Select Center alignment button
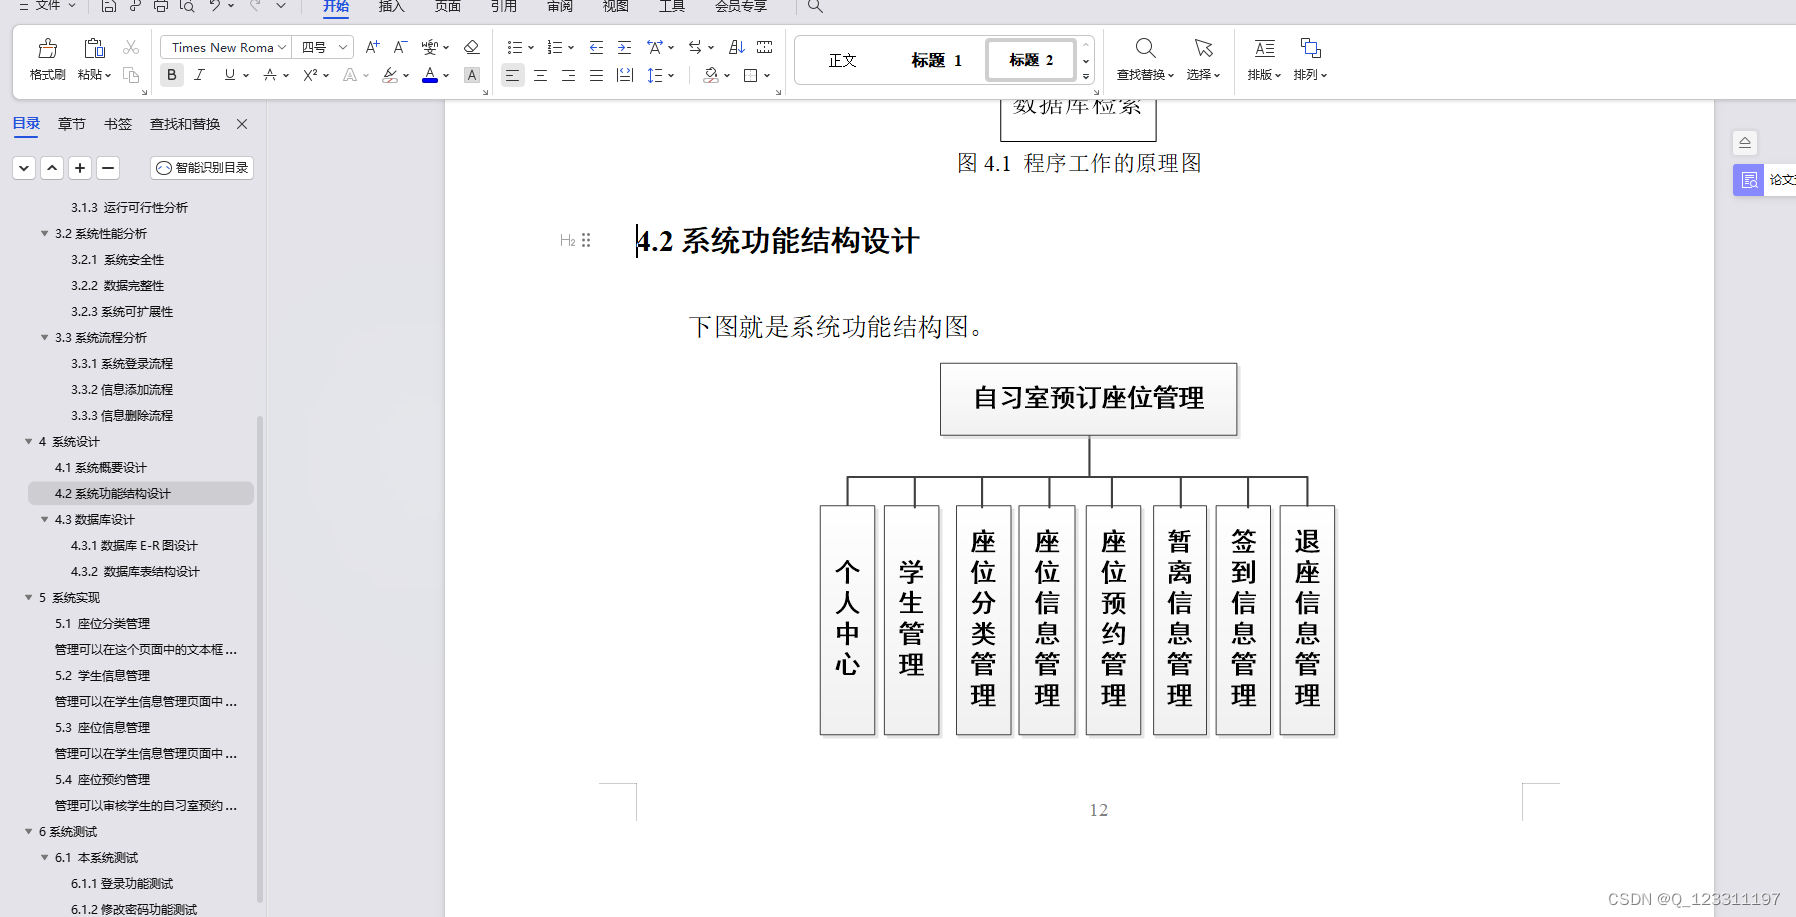This screenshot has width=1796, height=917. coord(540,75)
